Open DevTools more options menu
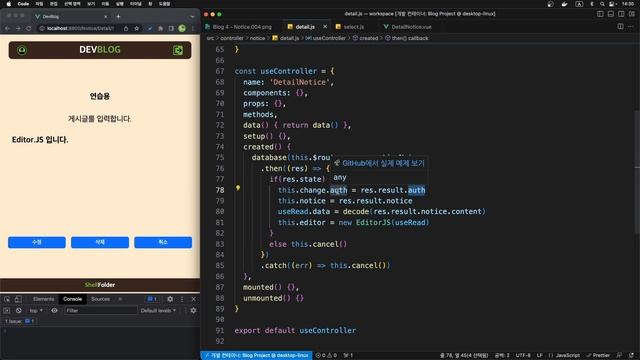This screenshot has width=640, height=360. click(x=182, y=299)
